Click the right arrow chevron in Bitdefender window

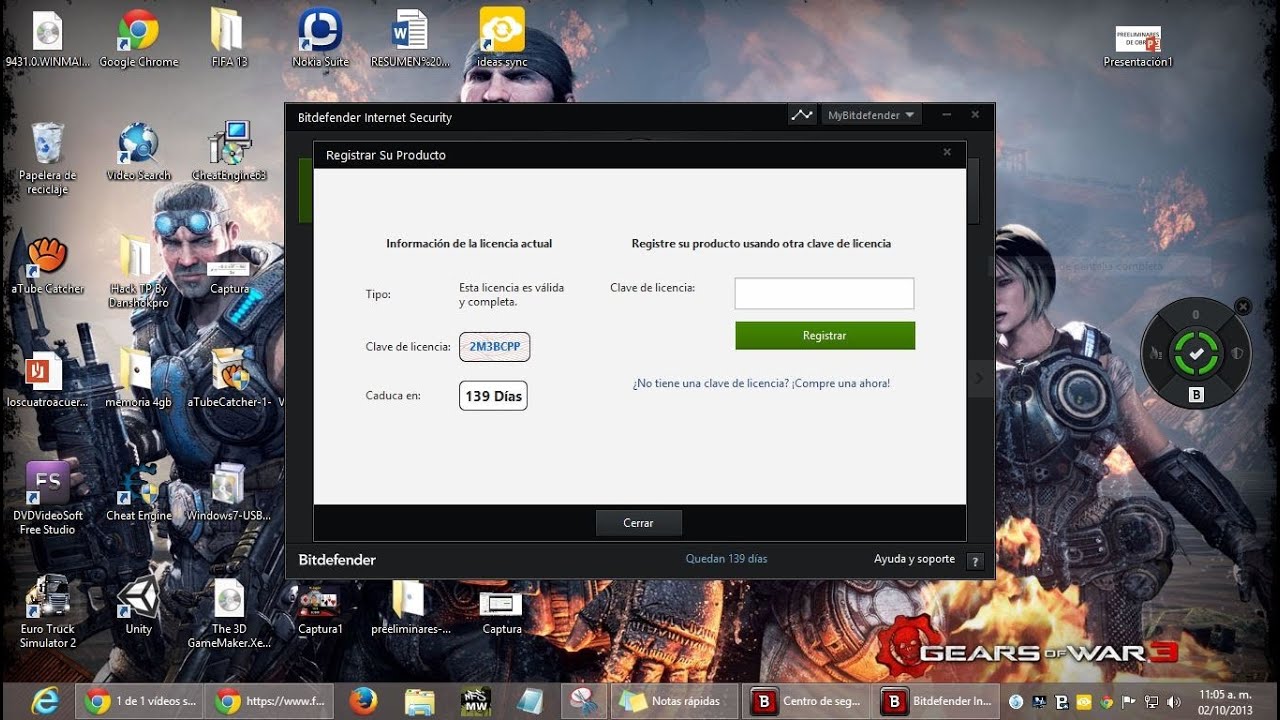[x=978, y=378]
